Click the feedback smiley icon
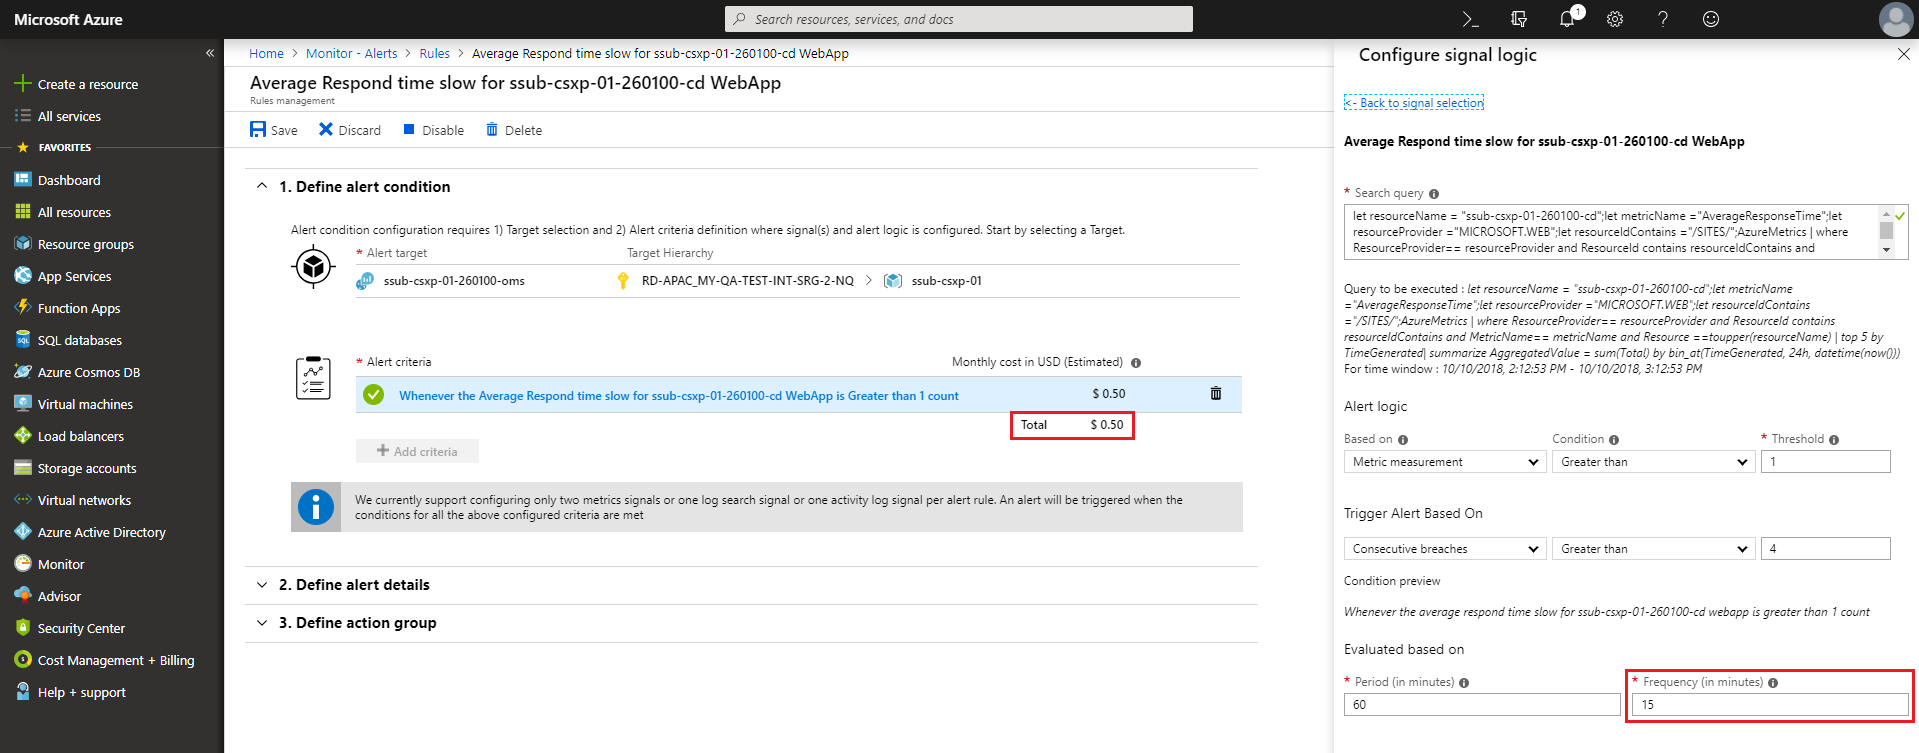Image resolution: width=1919 pixels, height=753 pixels. pos(1711,19)
